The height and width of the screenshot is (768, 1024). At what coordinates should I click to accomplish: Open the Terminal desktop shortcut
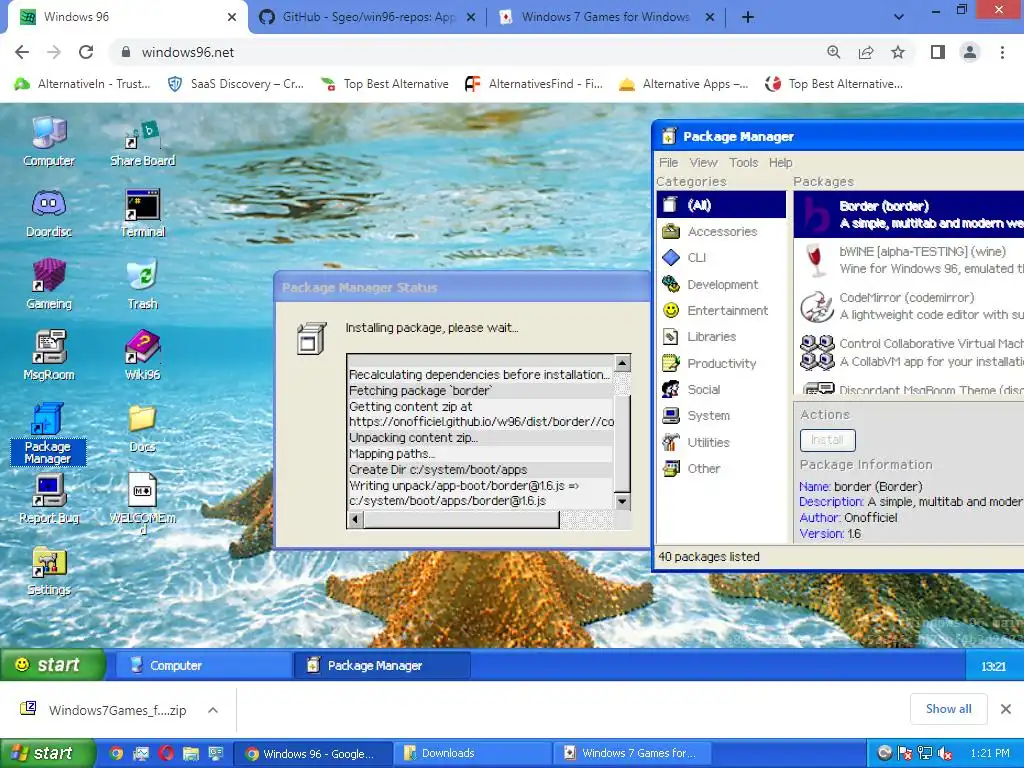(x=142, y=213)
